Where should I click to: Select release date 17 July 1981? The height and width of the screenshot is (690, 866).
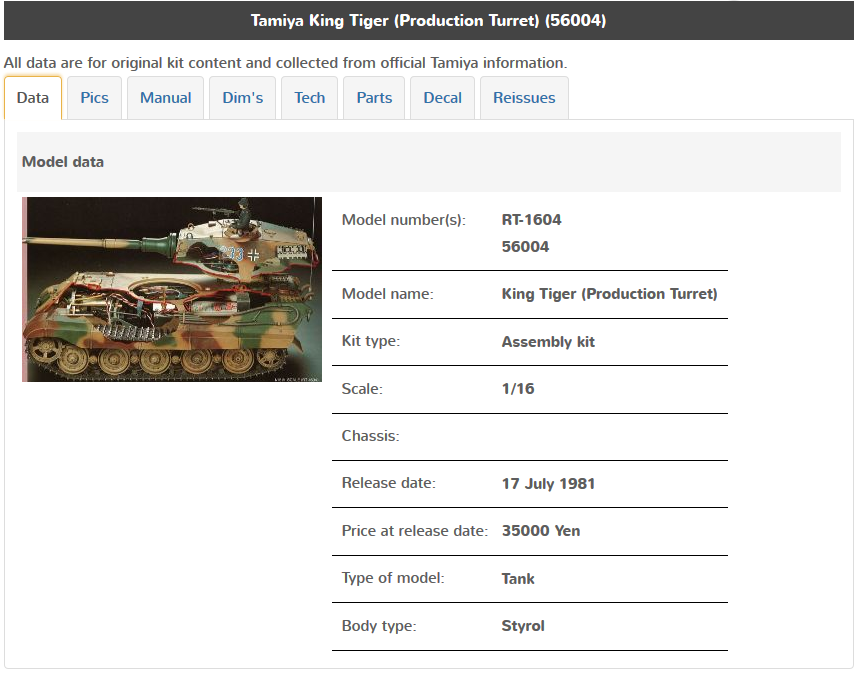548,484
